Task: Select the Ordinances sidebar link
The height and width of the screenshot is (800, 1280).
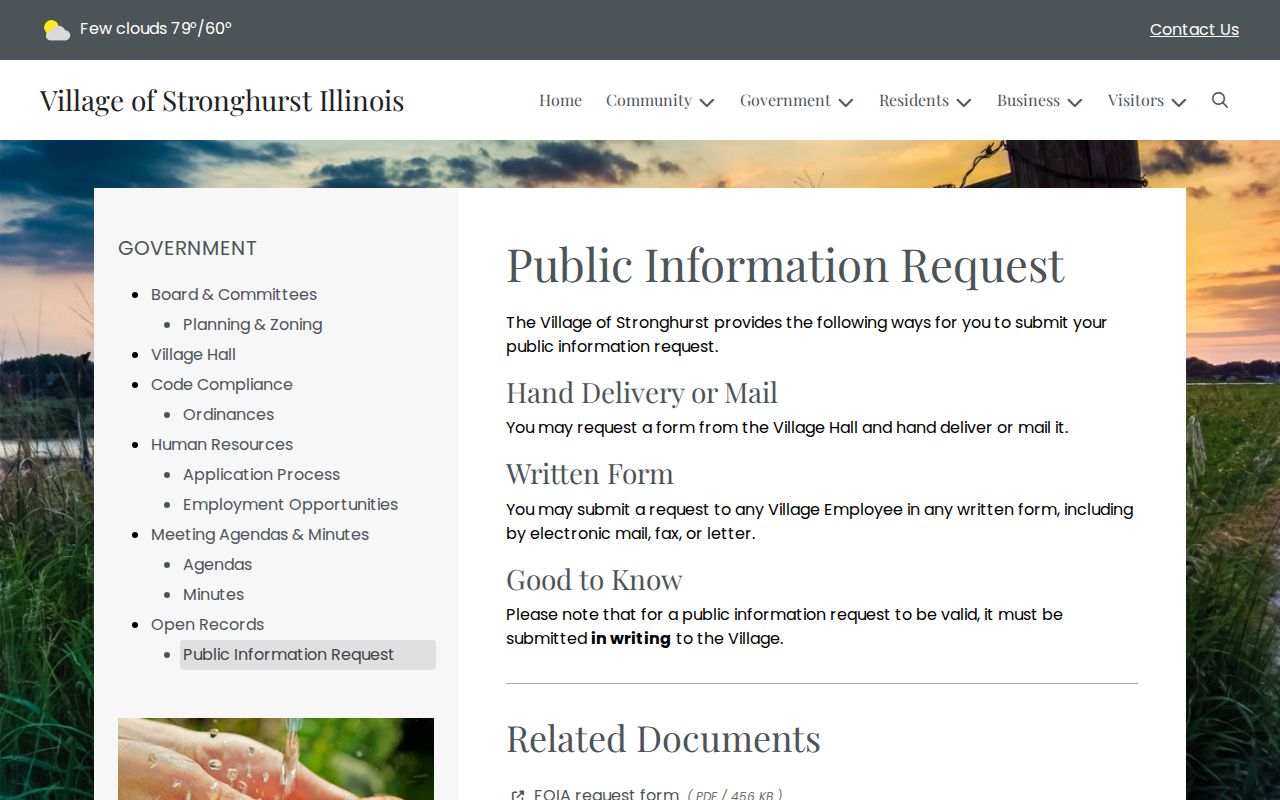Action: pos(228,414)
